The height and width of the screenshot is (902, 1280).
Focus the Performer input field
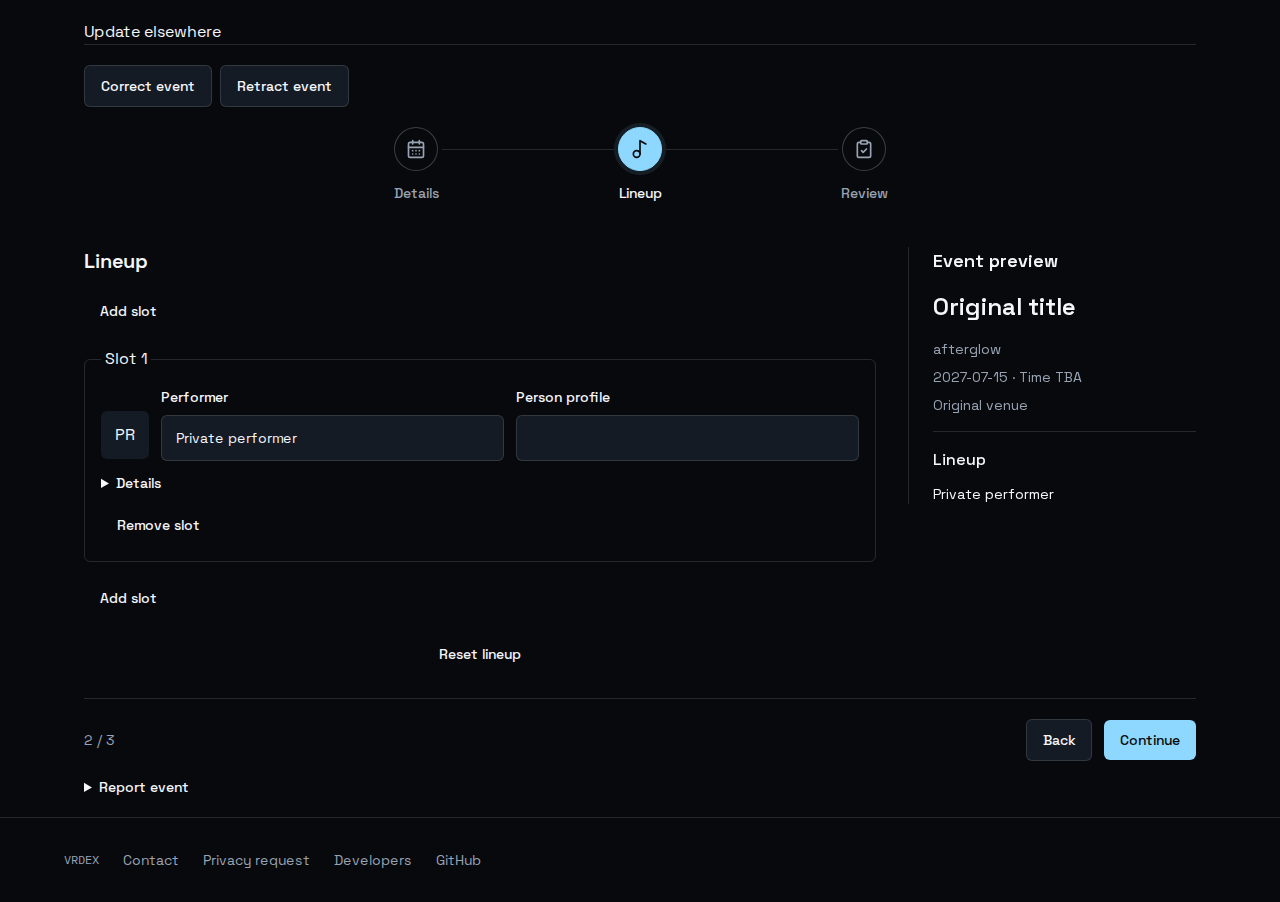(332, 438)
